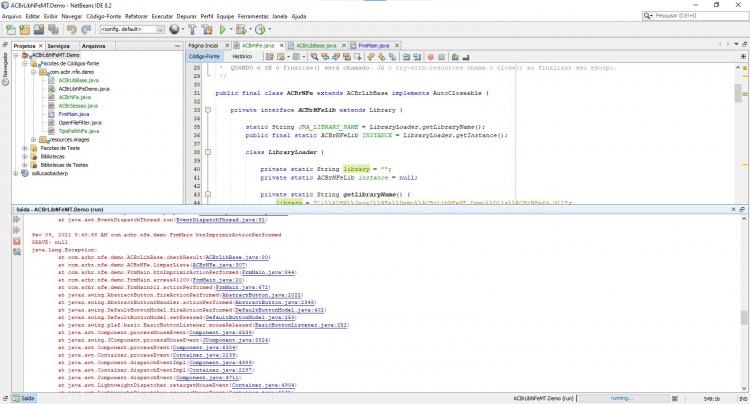Open the Ferramentas menu
The image size is (750, 404).
click(x=253, y=16)
